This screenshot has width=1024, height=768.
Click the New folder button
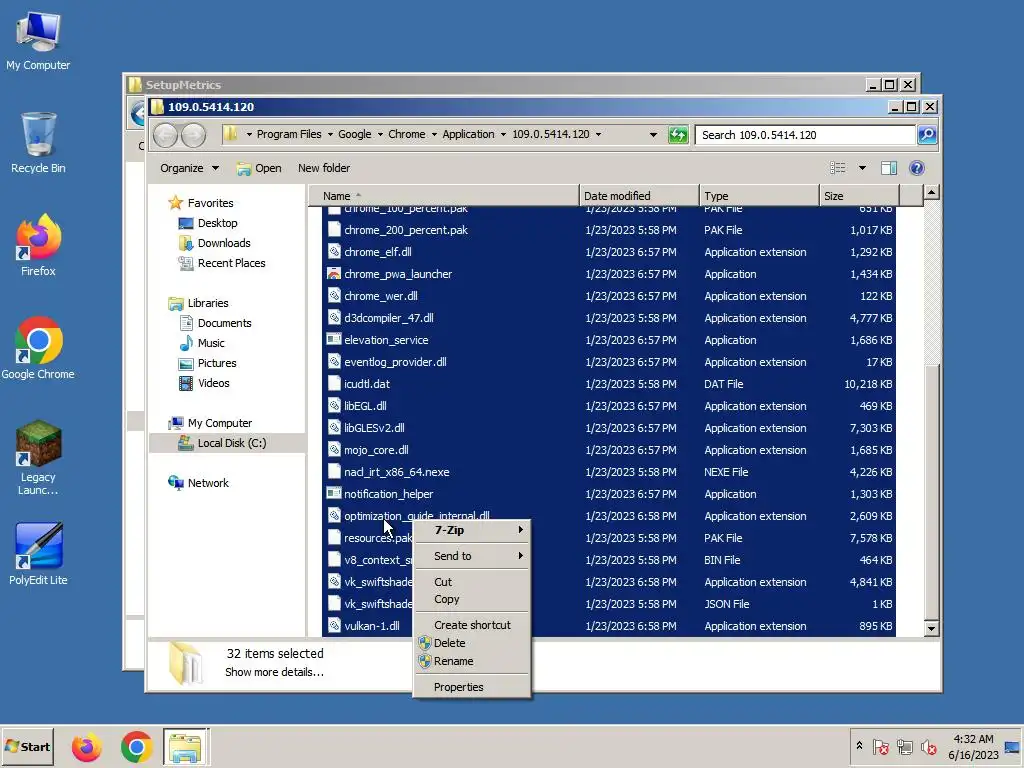(324, 168)
